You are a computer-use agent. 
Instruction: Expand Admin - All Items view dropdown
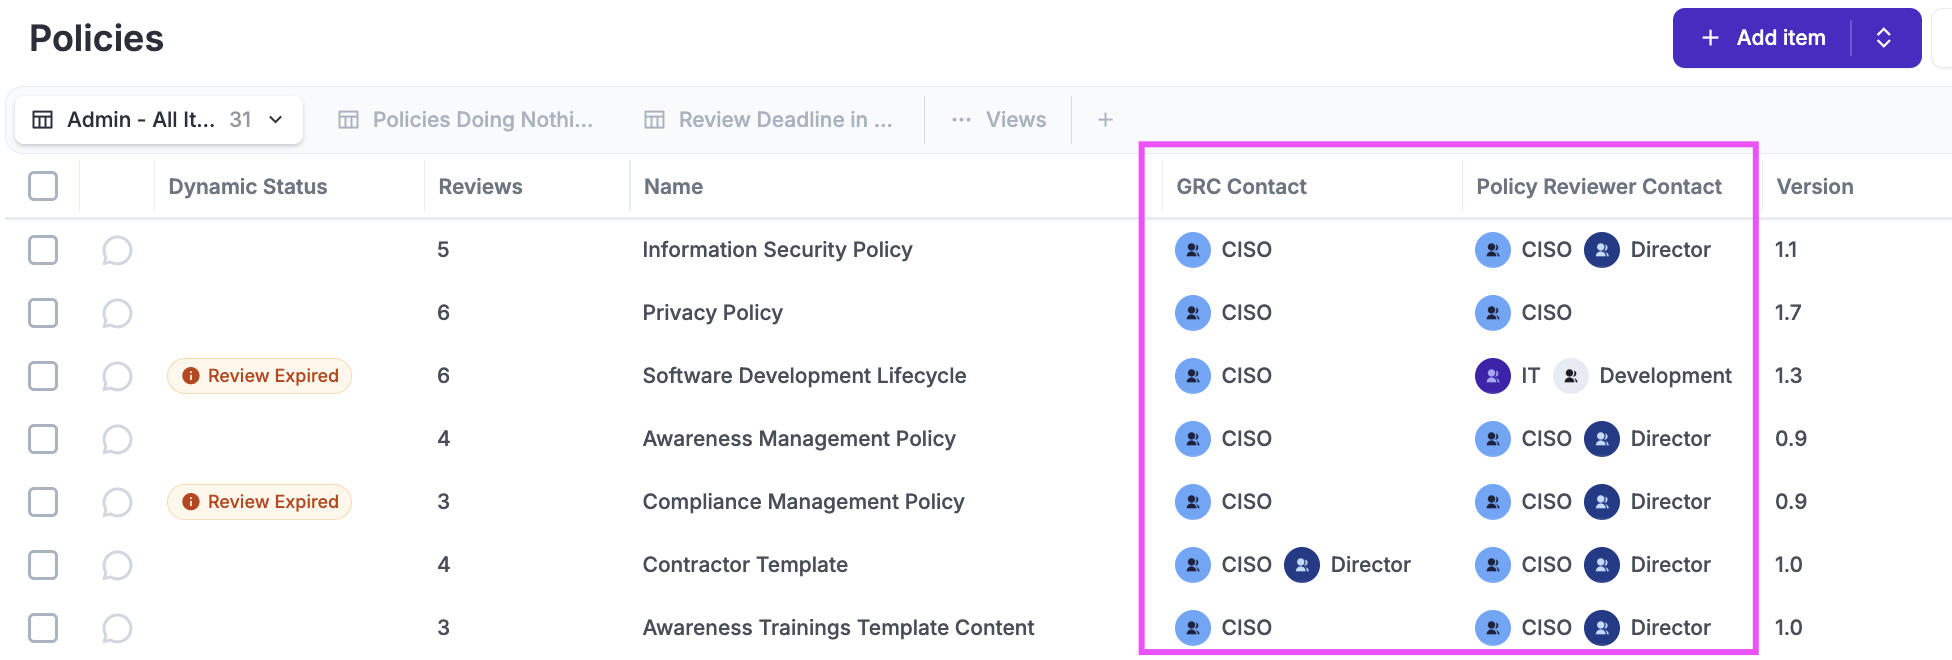276,120
